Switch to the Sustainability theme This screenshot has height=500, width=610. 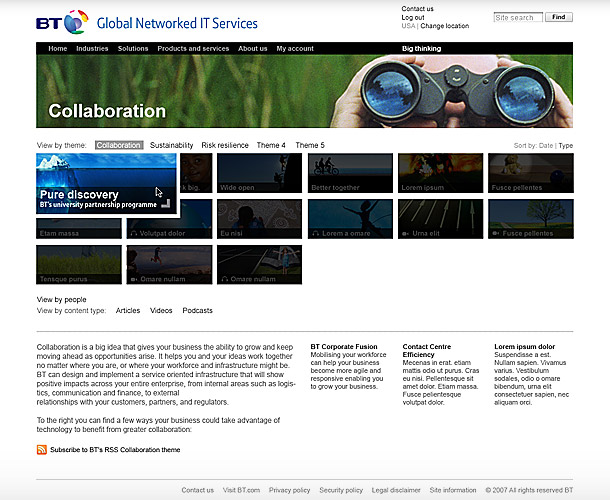pos(172,145)
